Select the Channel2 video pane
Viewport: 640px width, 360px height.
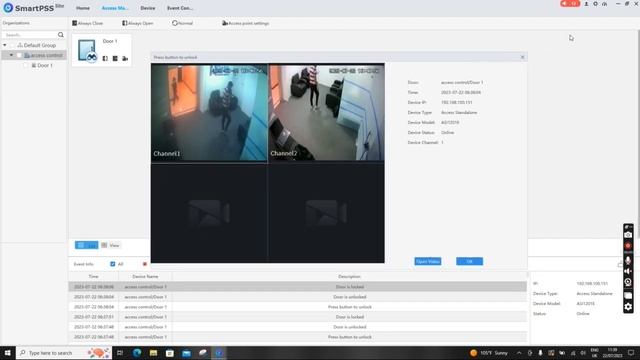point(326,112)
